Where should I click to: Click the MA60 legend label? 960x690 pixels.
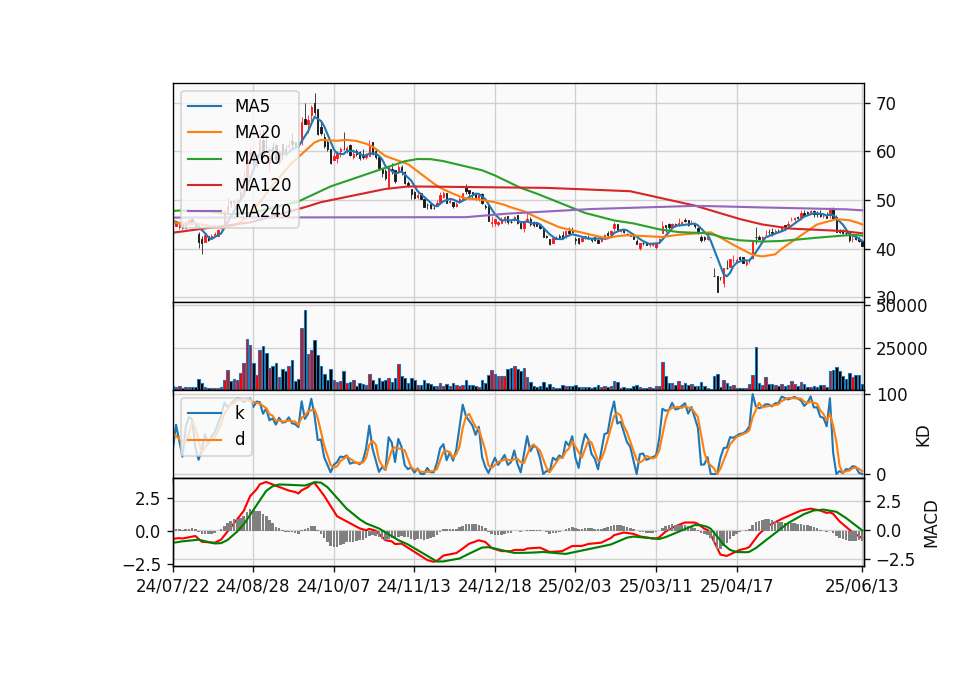(x=257, y=158)
